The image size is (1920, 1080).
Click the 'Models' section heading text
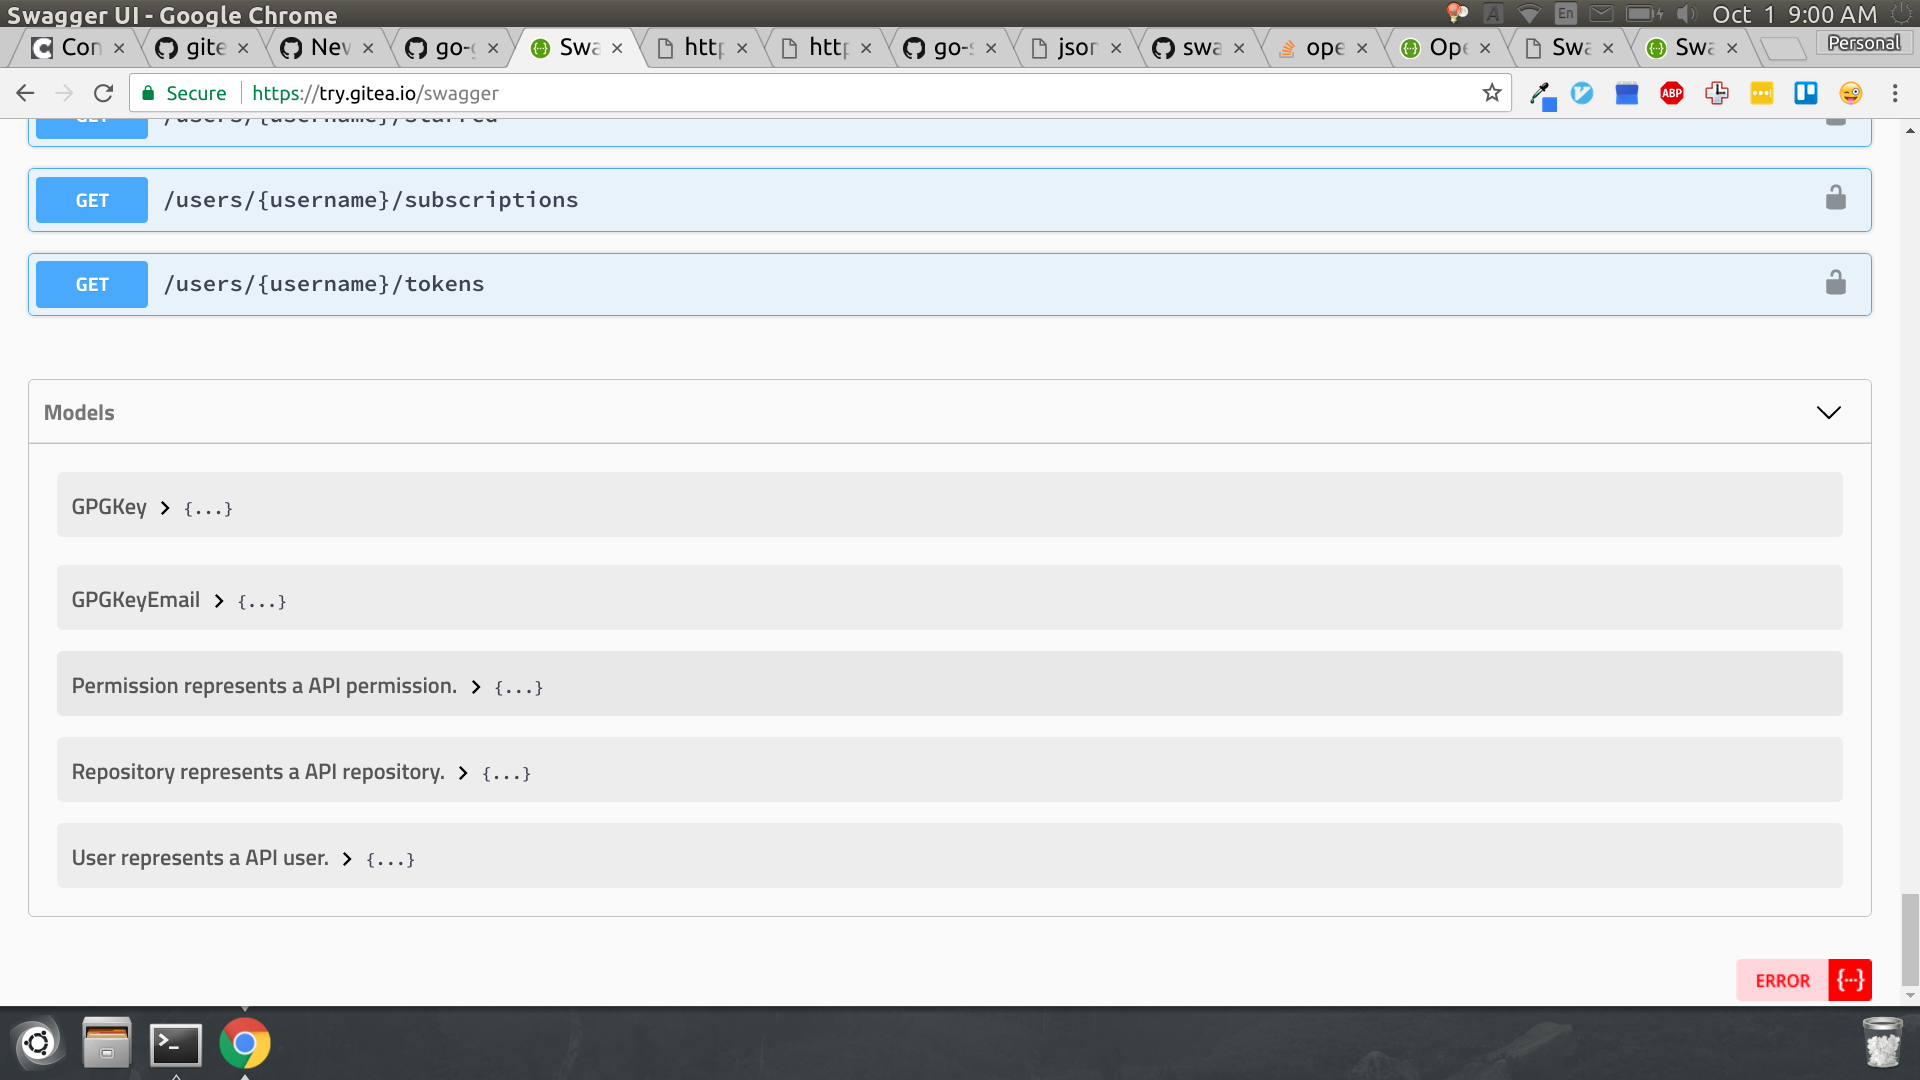tap(79, 412)
